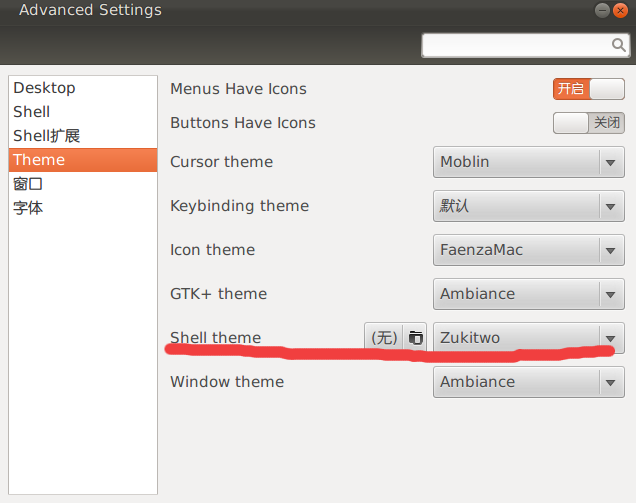Minimize the Advanced Settings window
636x503 pixels.
602,10
